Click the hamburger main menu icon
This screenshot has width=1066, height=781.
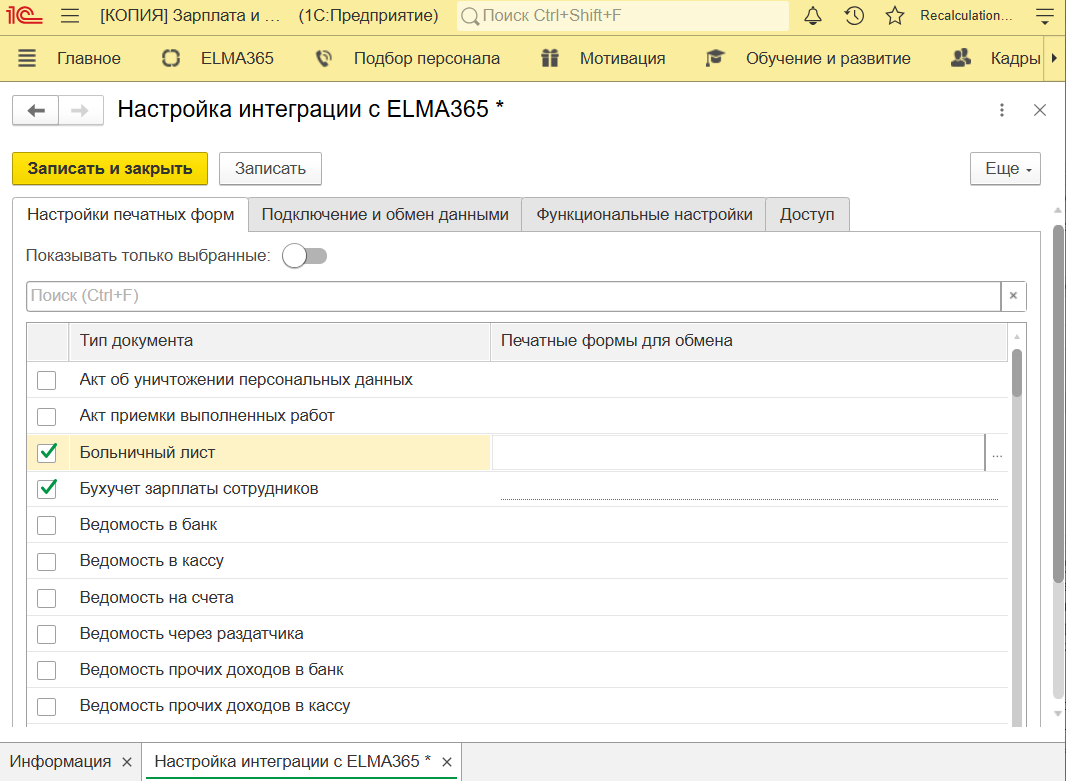69,16
